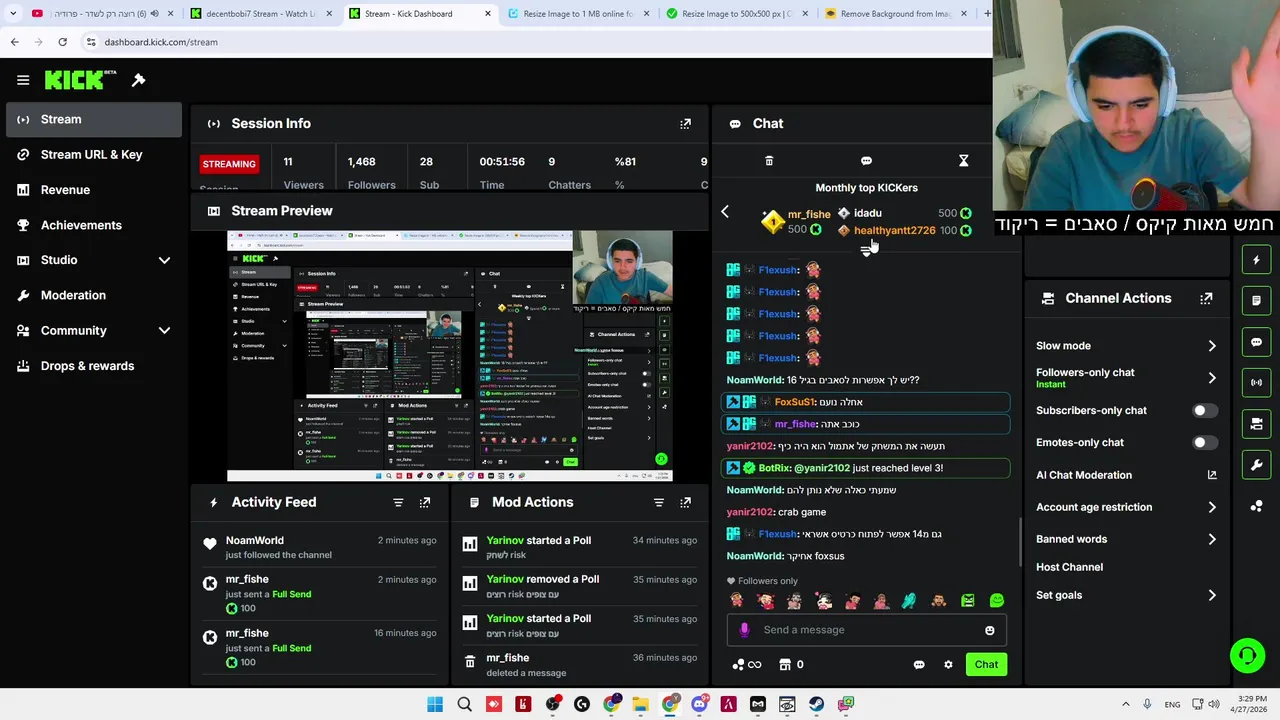The image size is (1280, 720).
Task: Filter the Mod Actions list
Action: pyautogui.click(x=659, y=502)
